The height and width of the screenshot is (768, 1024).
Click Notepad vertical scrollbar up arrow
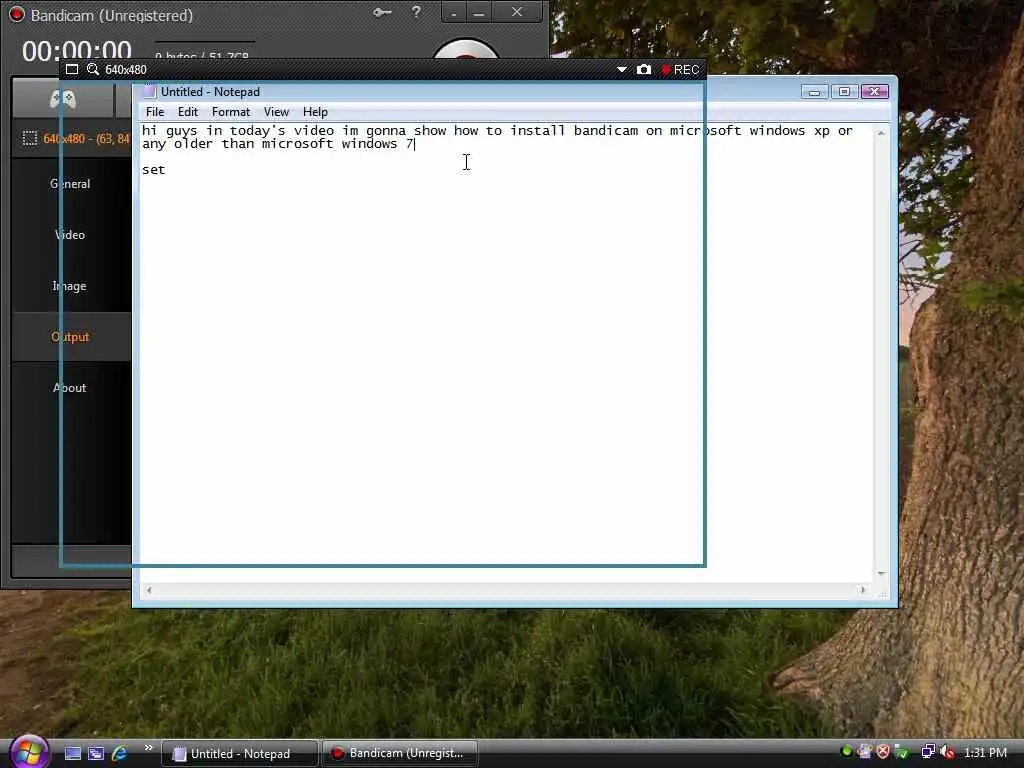(882, 133)
